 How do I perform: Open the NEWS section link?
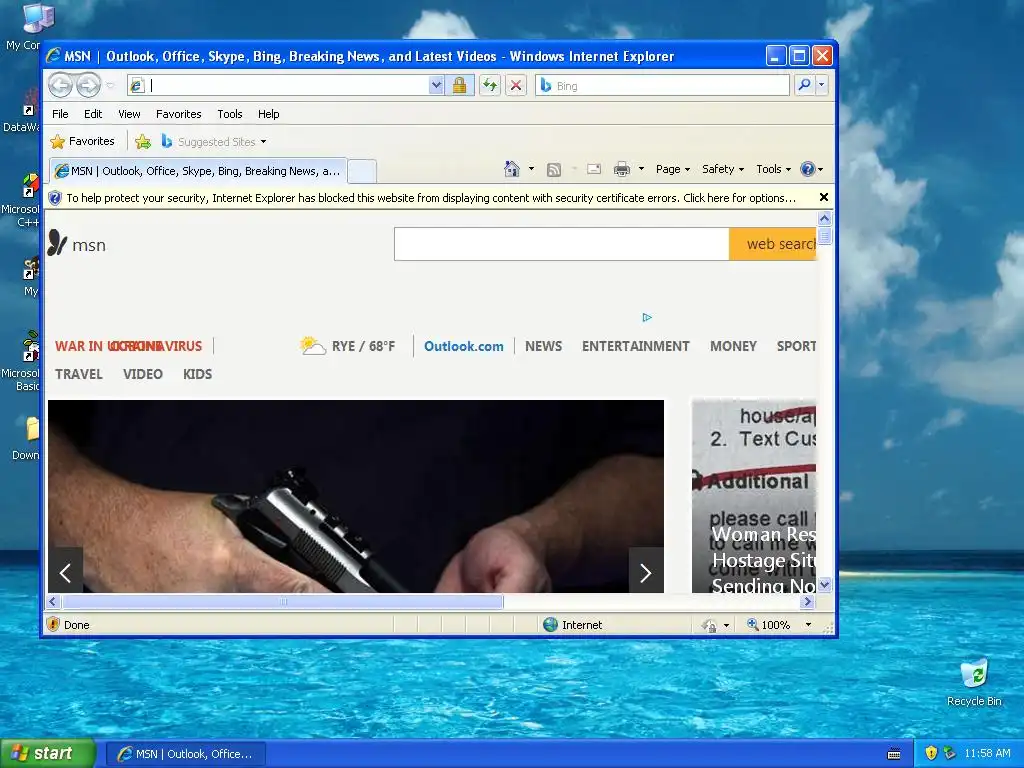click(x=543, y=346)
